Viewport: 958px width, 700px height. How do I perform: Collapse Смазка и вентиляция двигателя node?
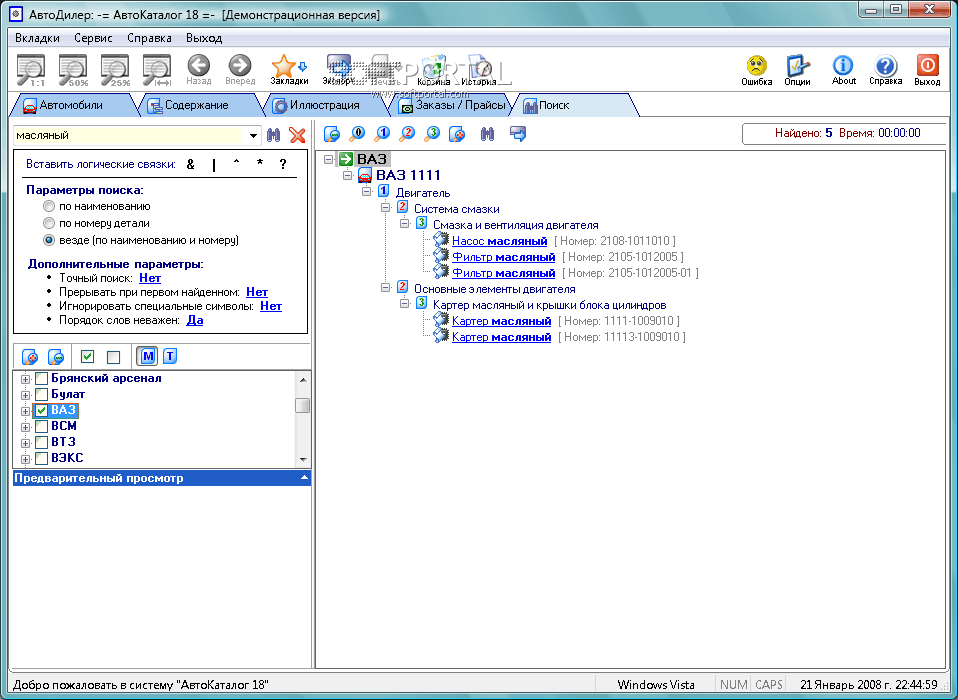(x=404, y=224)
